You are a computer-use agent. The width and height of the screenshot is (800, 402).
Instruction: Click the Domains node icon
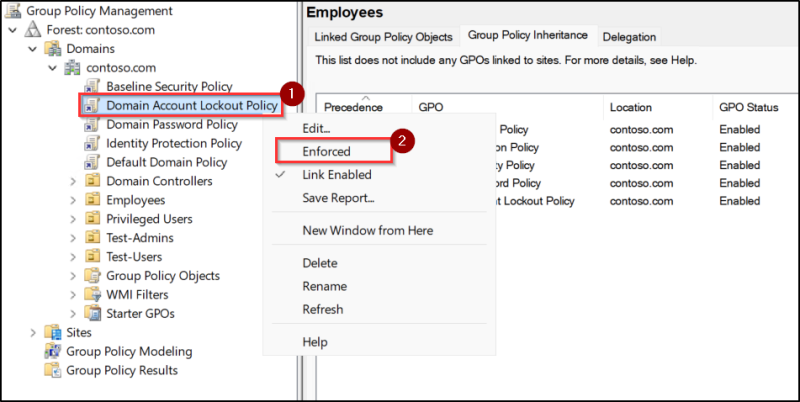pos(53,49)
